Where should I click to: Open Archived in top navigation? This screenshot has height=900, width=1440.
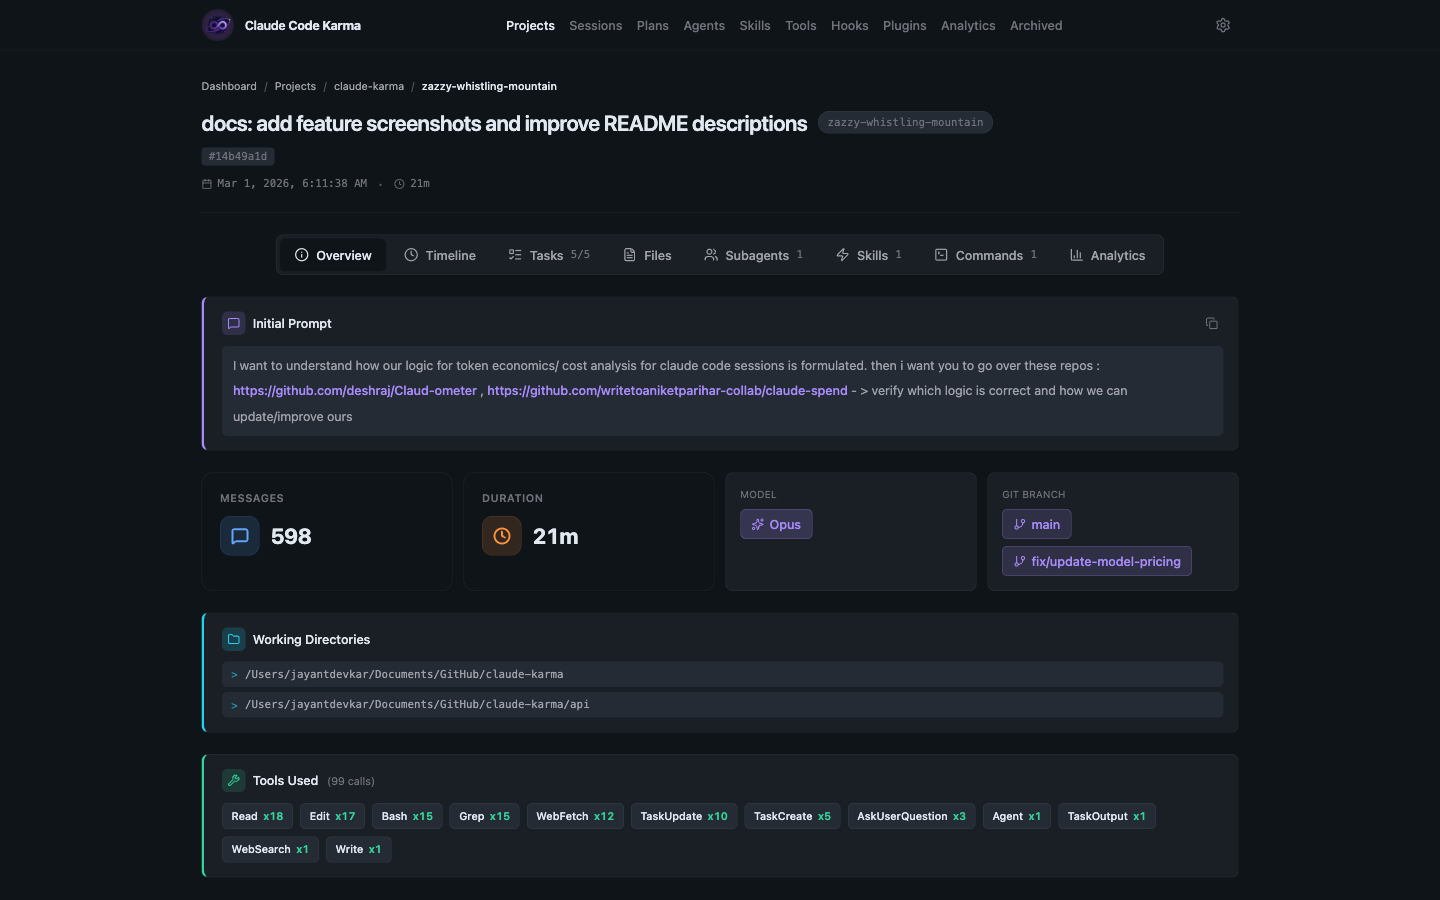point(1036,25)
